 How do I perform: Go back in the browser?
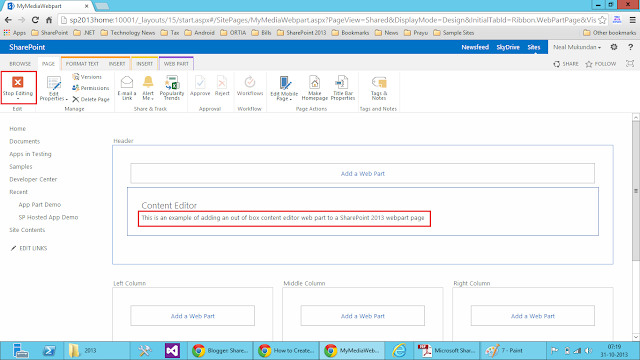[8, 20]
